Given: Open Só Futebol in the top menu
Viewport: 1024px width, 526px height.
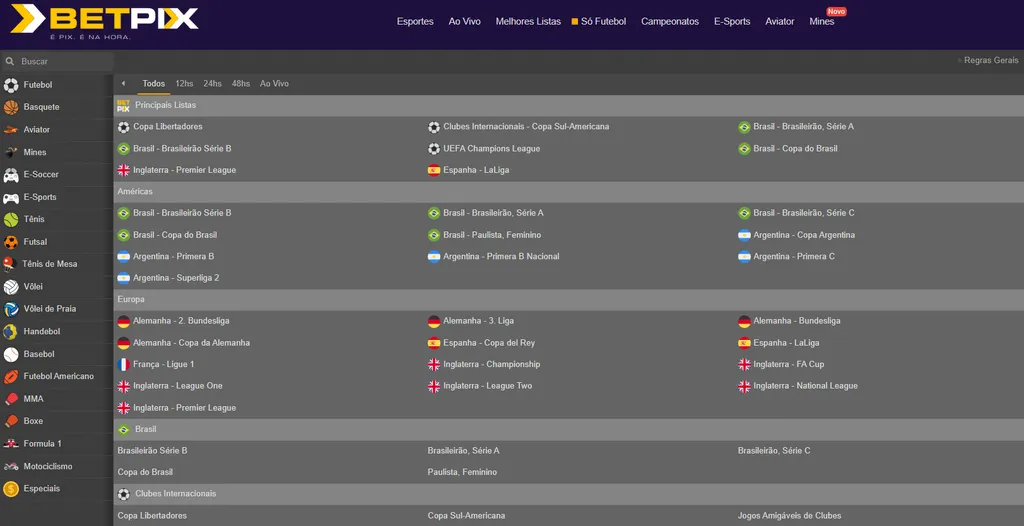Looking at the screenshot, I should coord(599,22).
